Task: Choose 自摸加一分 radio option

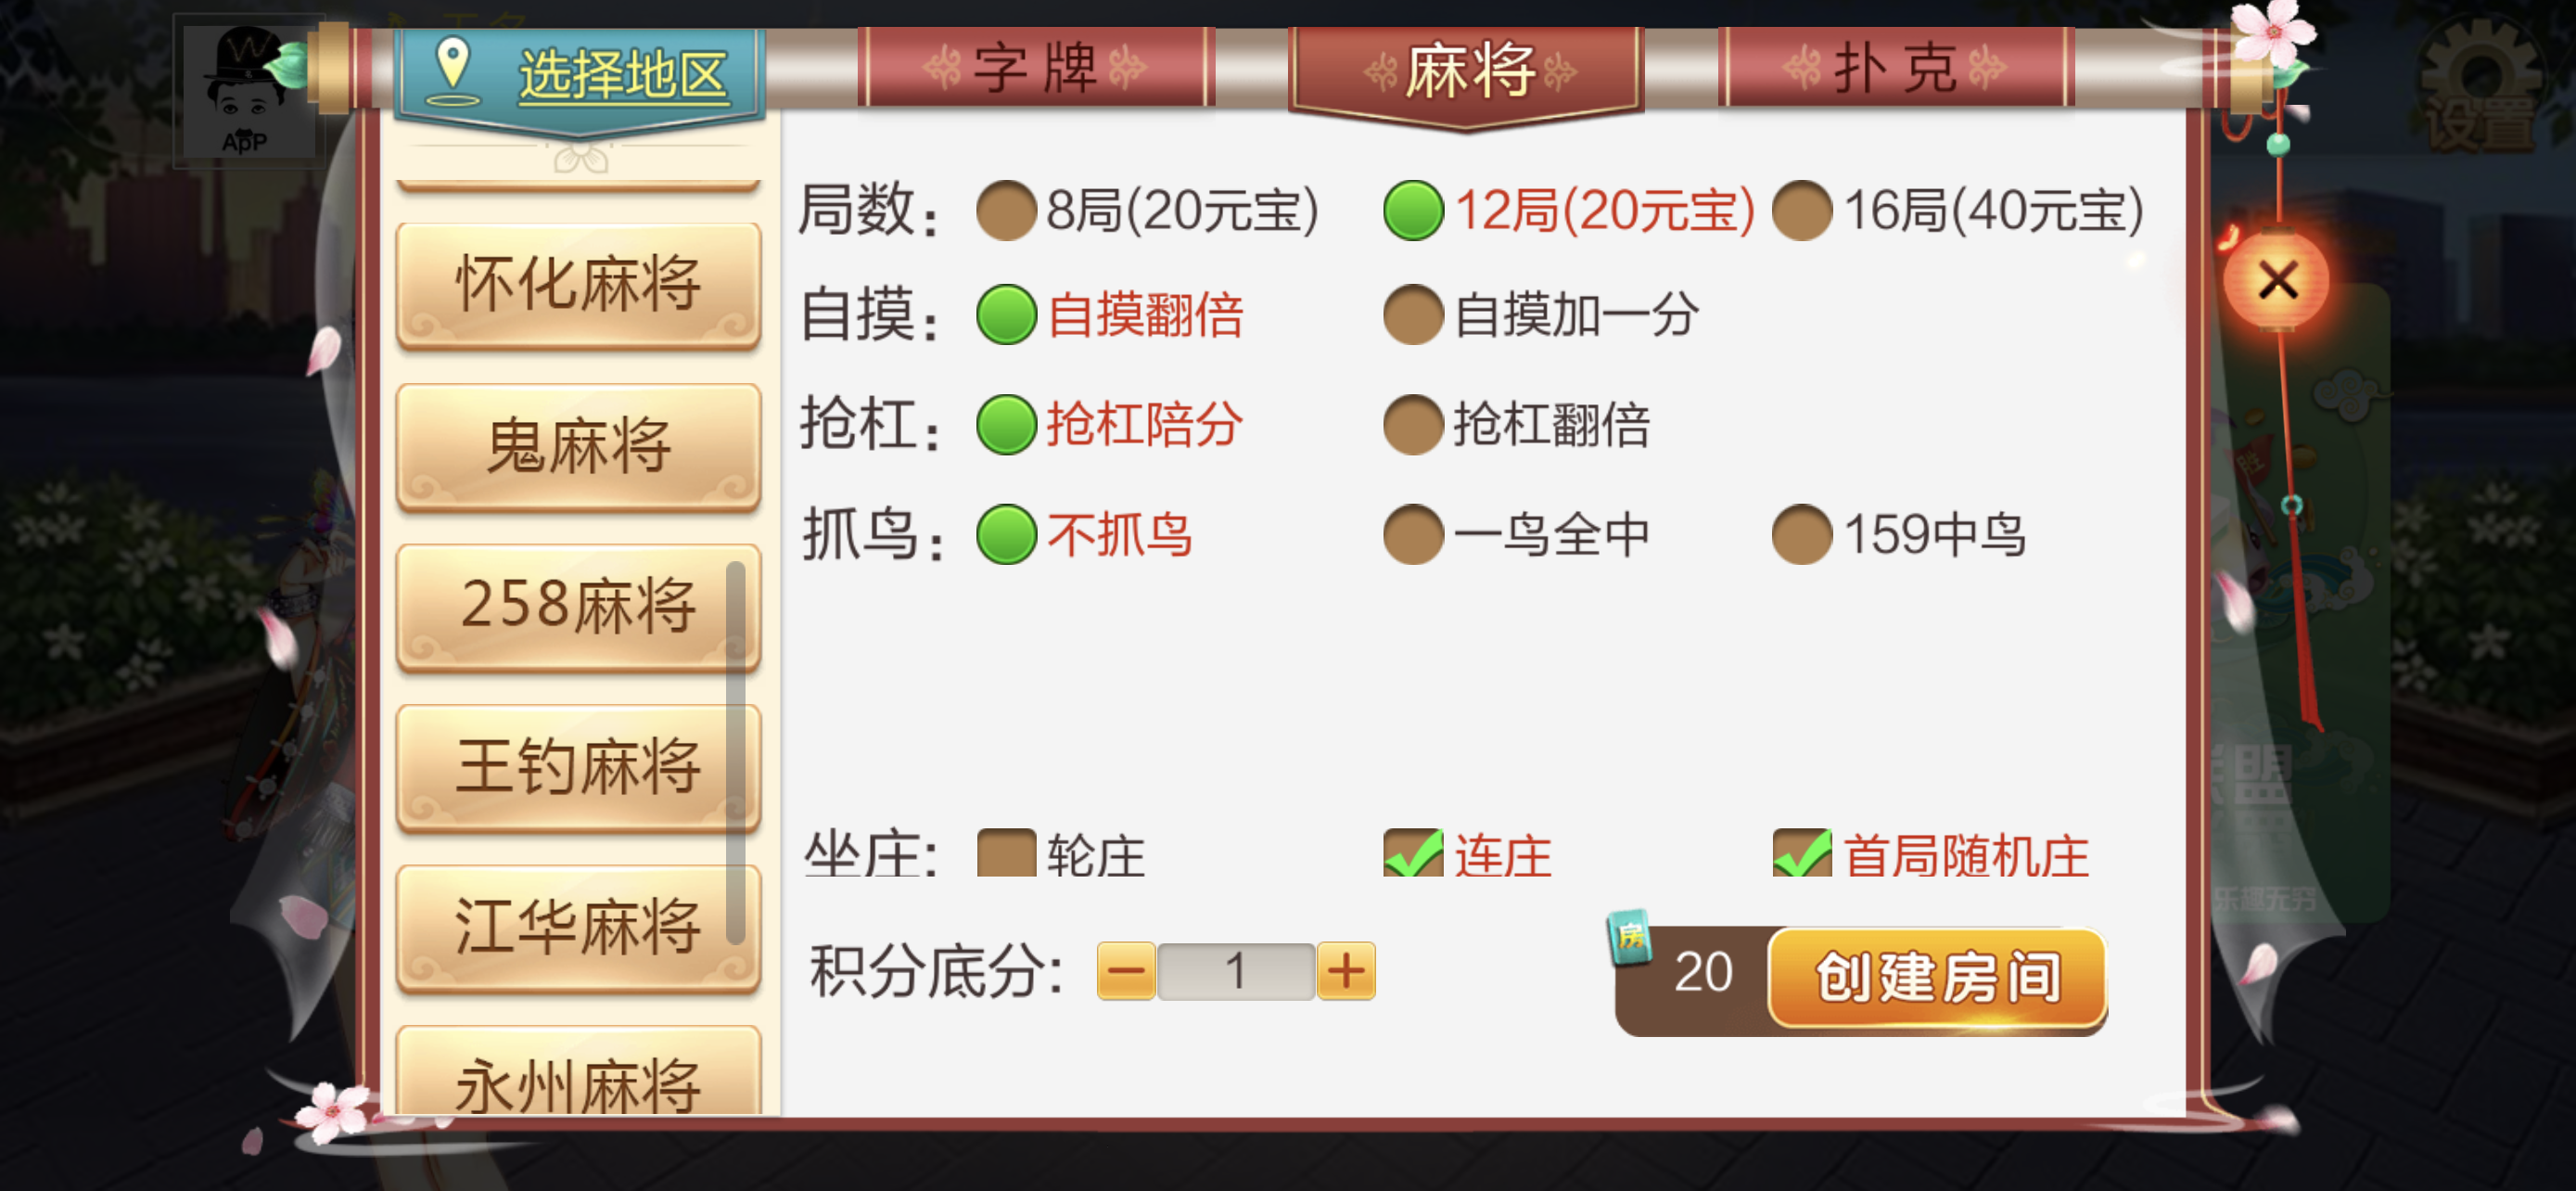Action: pos(1541,315)
